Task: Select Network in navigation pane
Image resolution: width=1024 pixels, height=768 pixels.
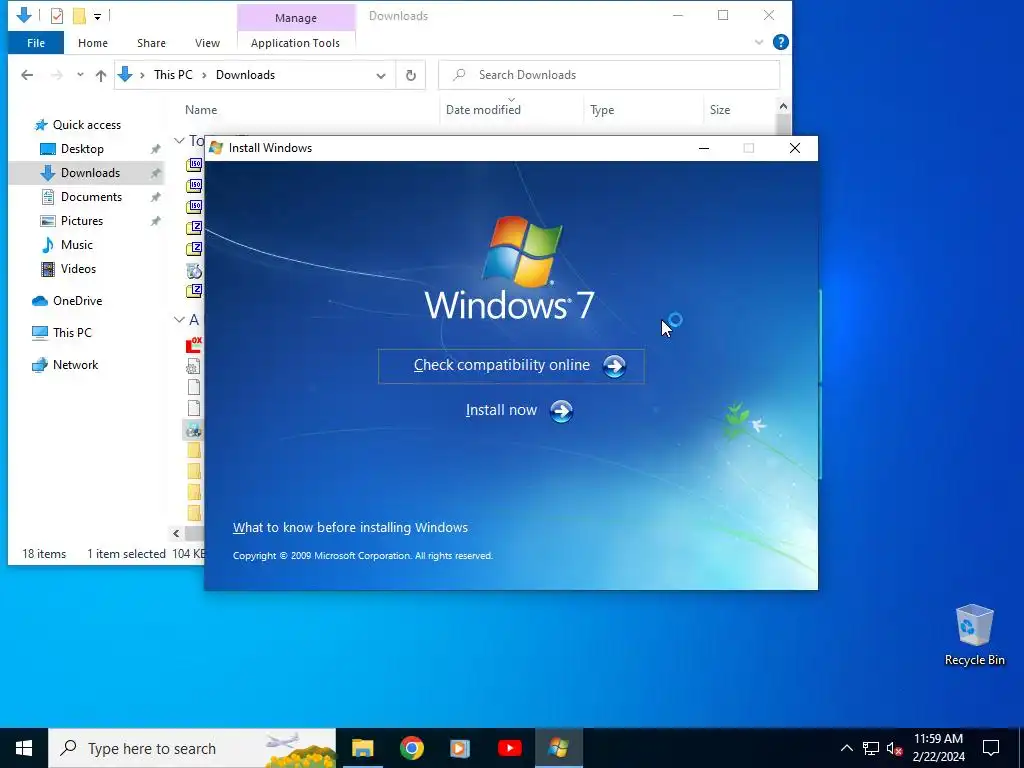Action: click(75, 364)
